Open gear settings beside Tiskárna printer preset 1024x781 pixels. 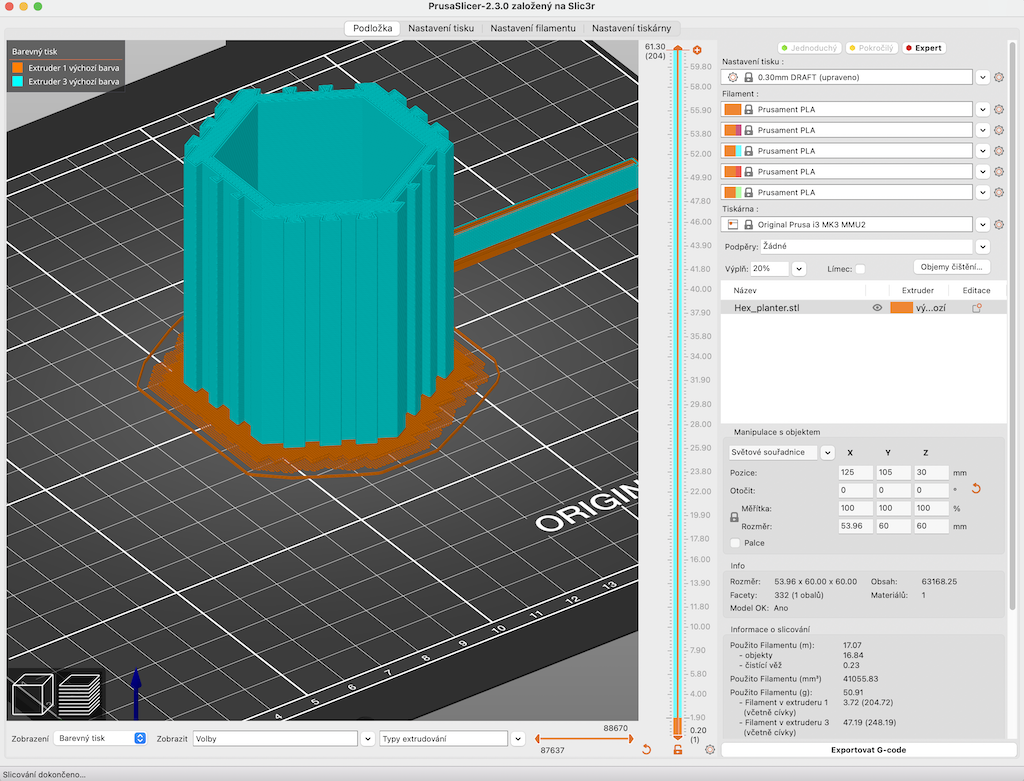click(x=998, y=225)
